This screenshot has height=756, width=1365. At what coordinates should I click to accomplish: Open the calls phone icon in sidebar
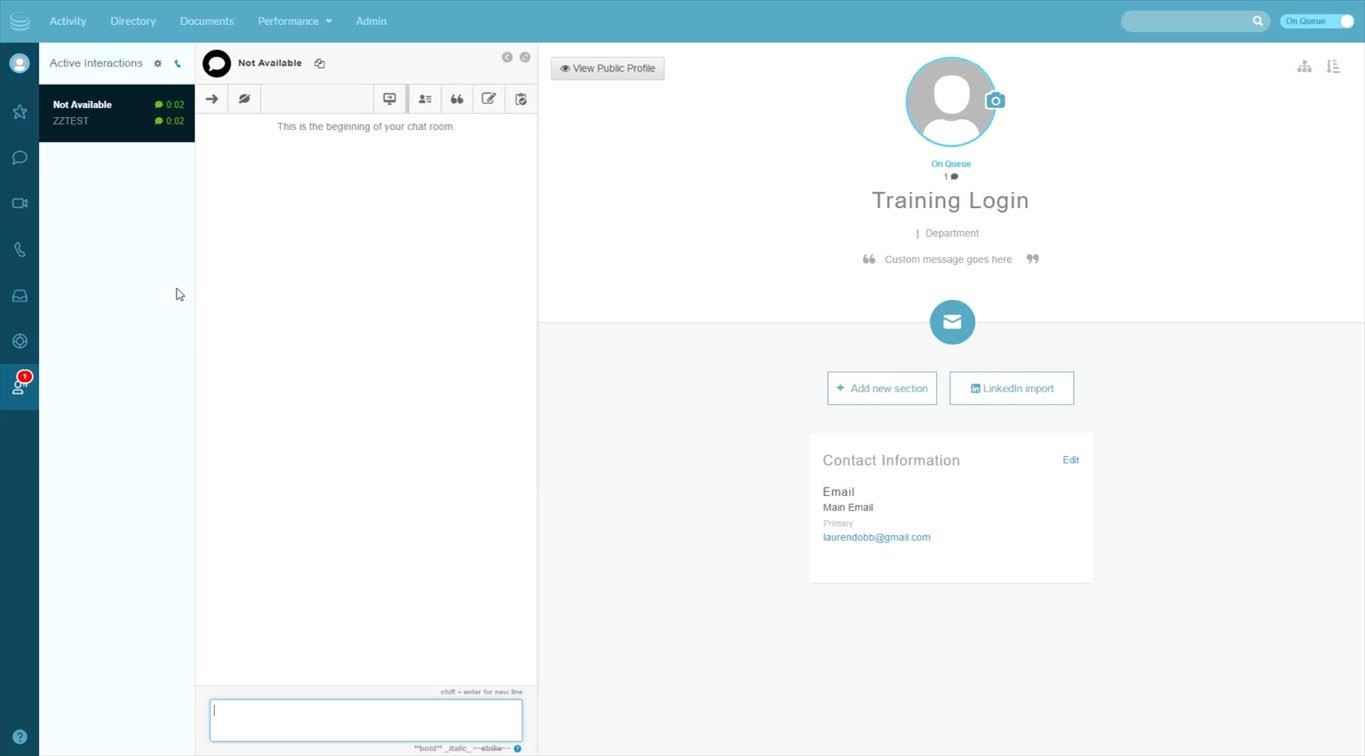point(19,250)
